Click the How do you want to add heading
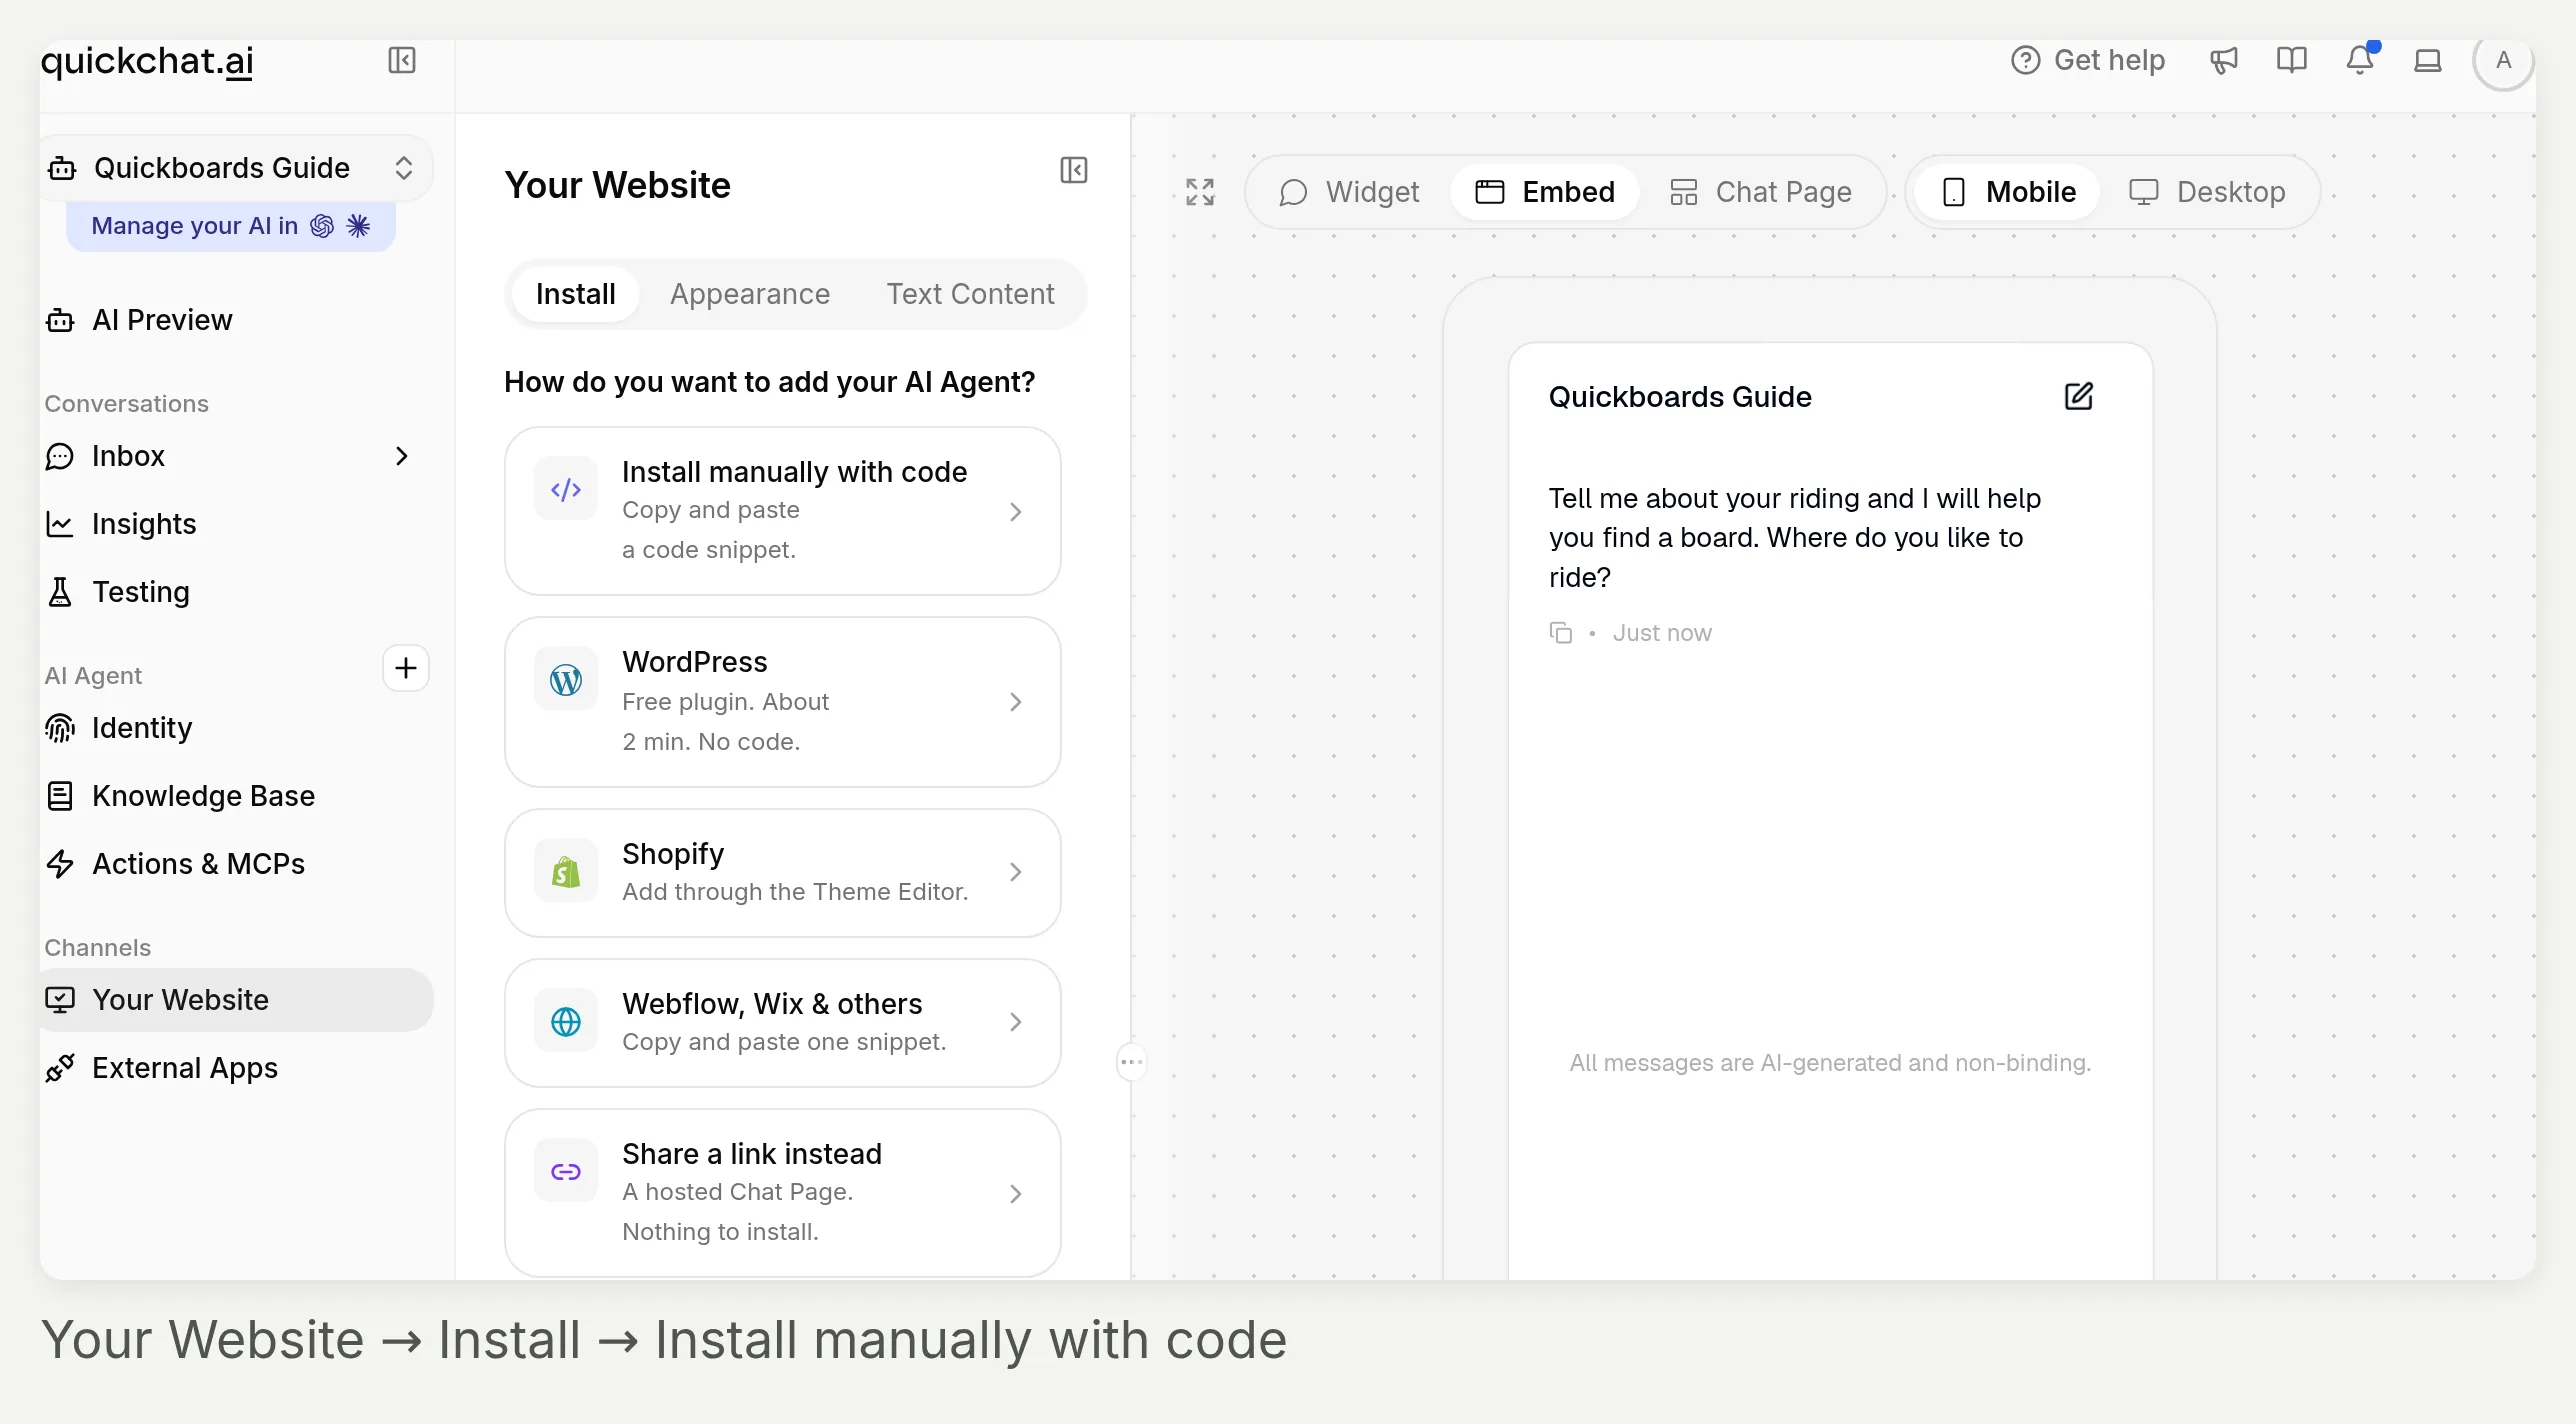2576x1424 pixels. [770, 382]
